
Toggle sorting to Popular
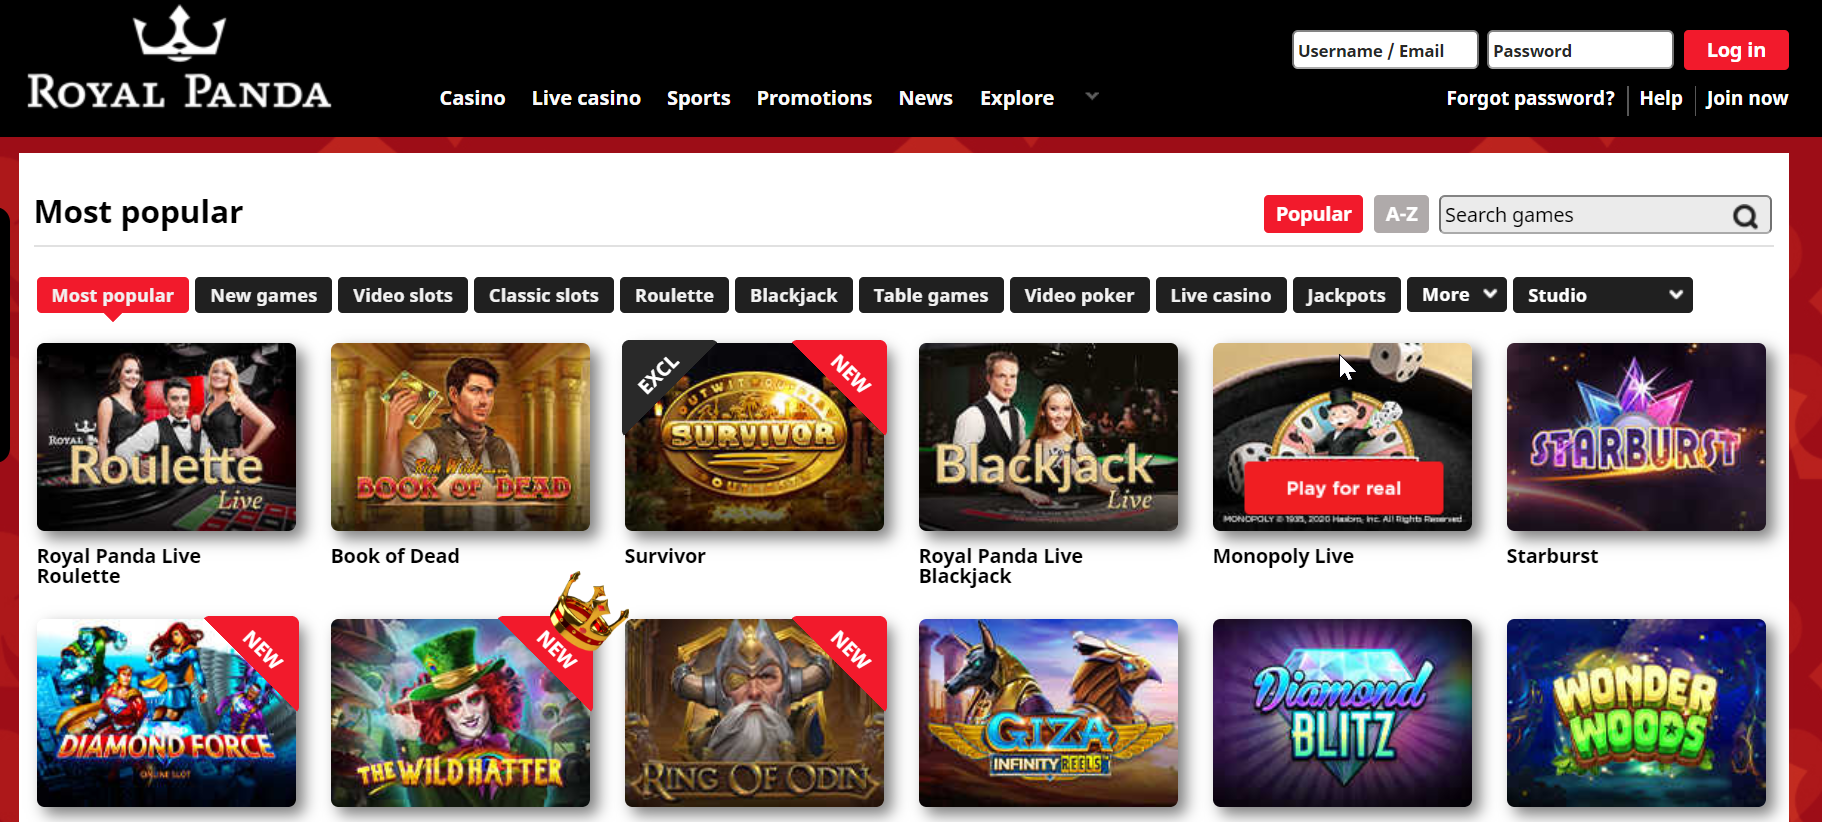1313,214
